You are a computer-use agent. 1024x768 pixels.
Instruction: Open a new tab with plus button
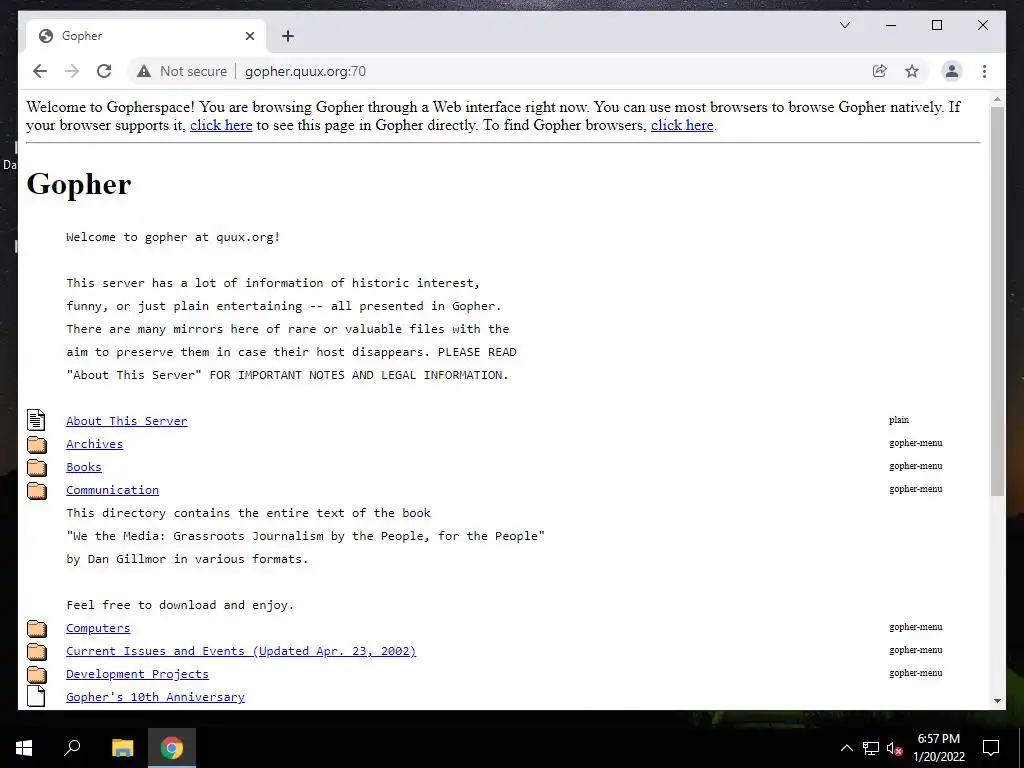288,36
